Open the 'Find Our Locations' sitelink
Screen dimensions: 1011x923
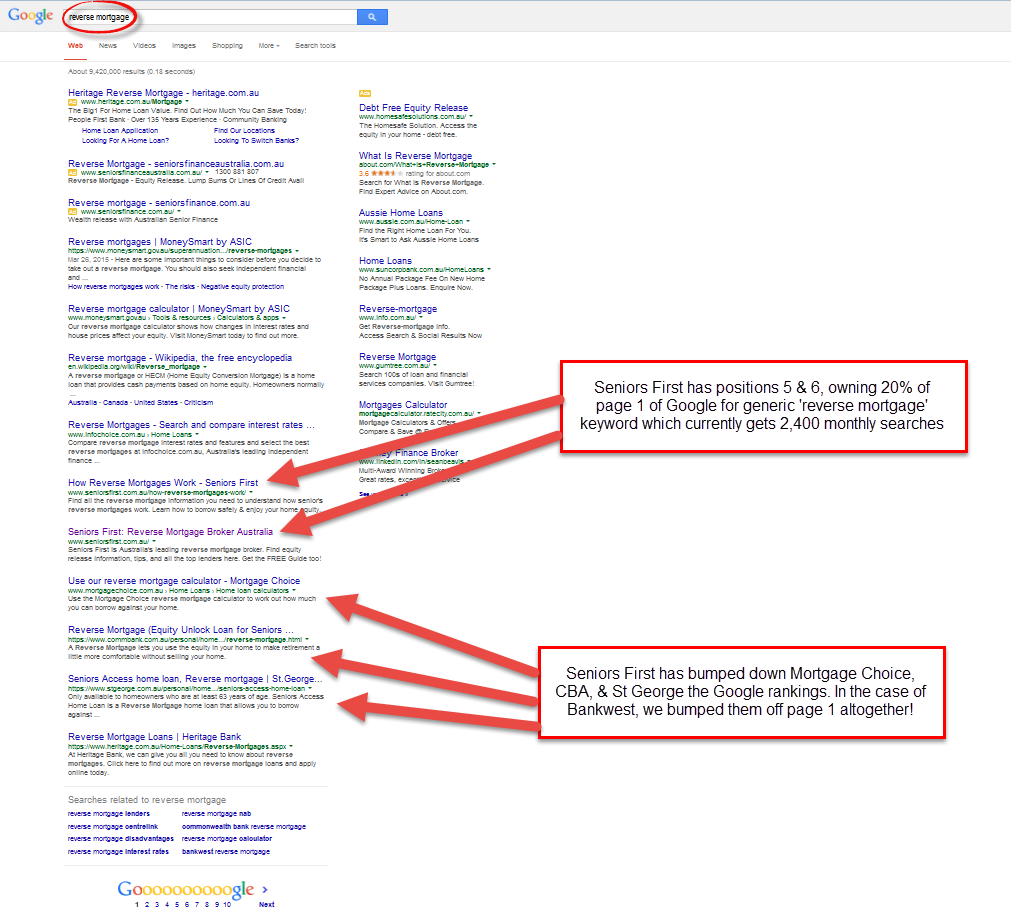tap(244, 131)
